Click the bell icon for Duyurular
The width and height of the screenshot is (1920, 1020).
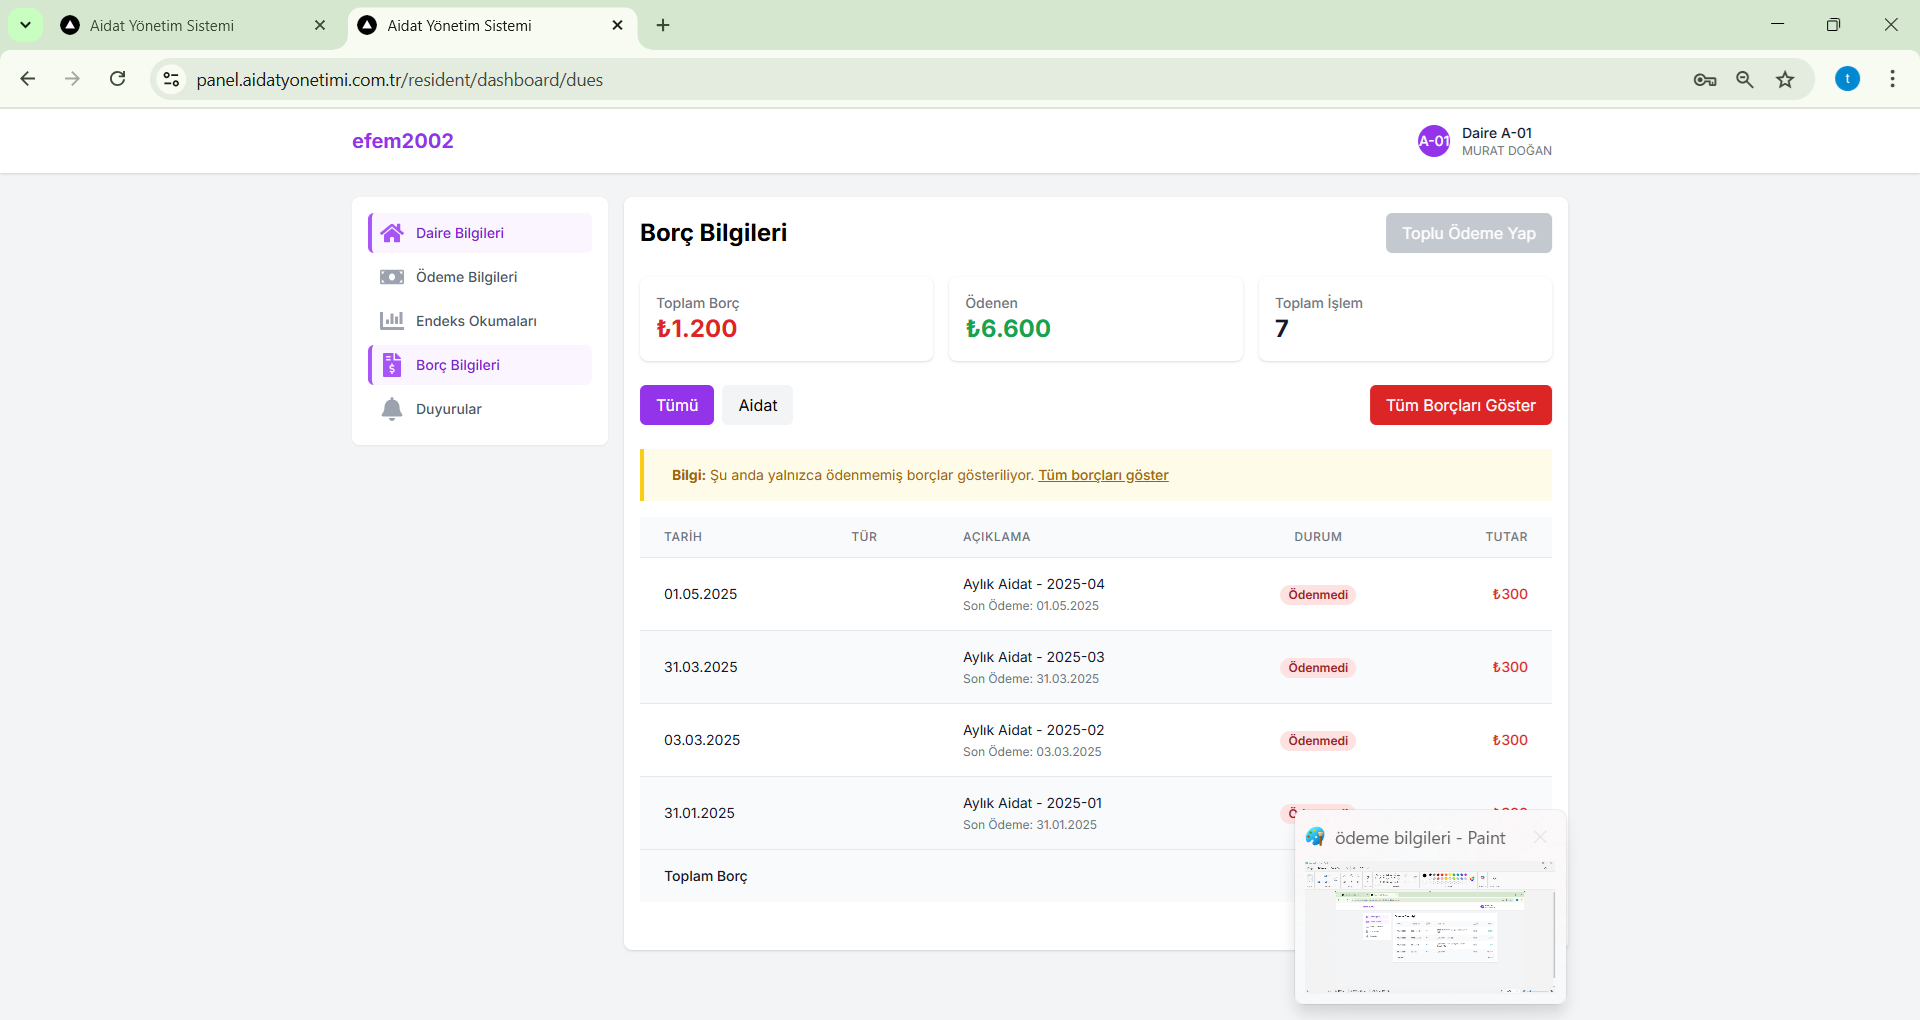[392, 409]
